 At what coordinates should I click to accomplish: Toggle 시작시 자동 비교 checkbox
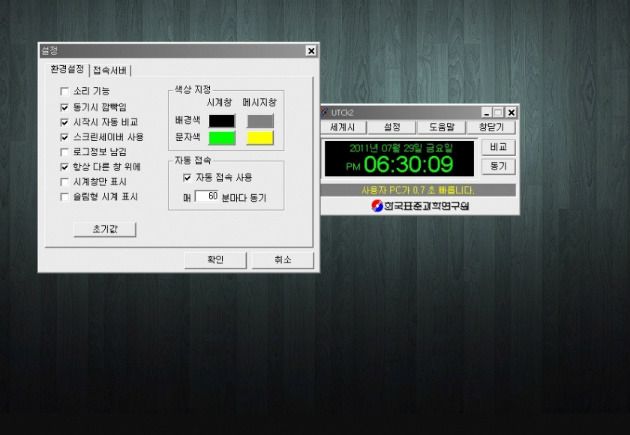point(64,122)
